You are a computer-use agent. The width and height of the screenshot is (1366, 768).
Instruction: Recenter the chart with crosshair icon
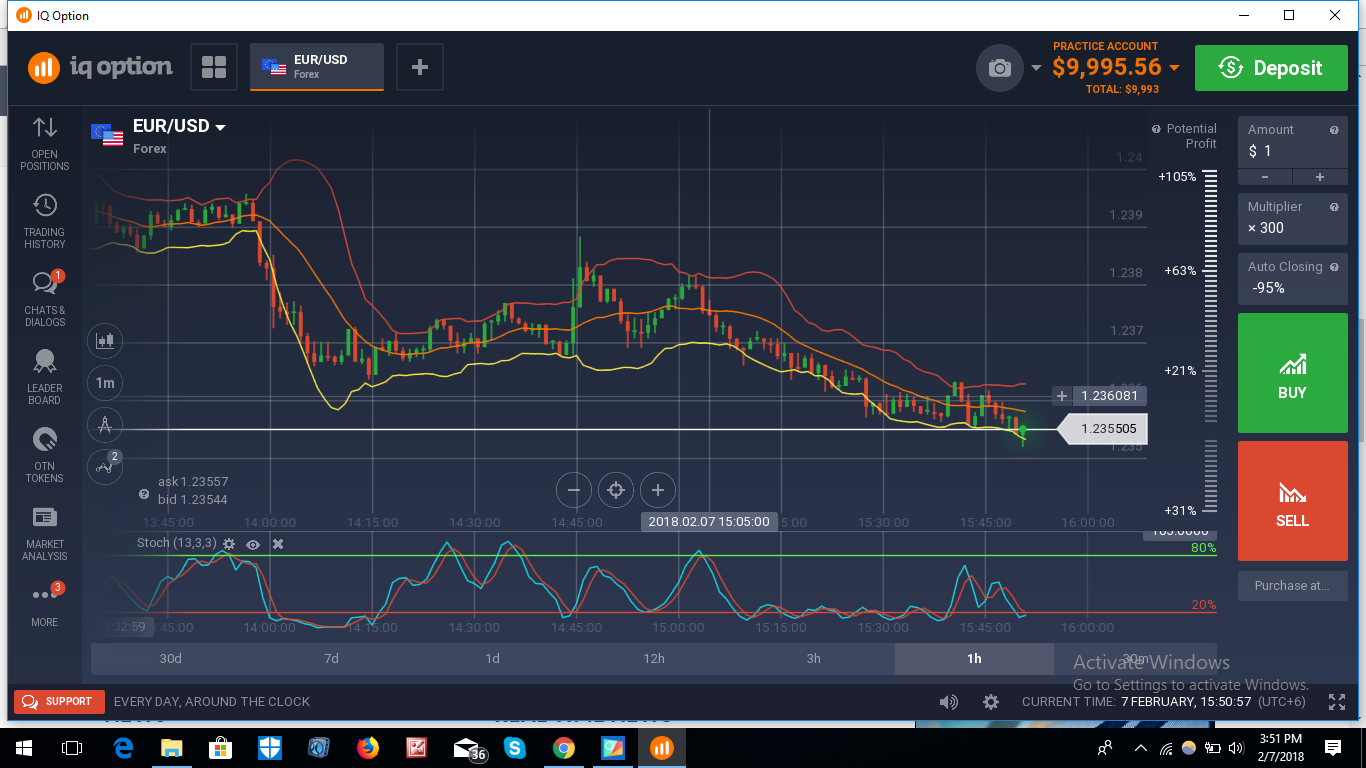tap(616, 490)
